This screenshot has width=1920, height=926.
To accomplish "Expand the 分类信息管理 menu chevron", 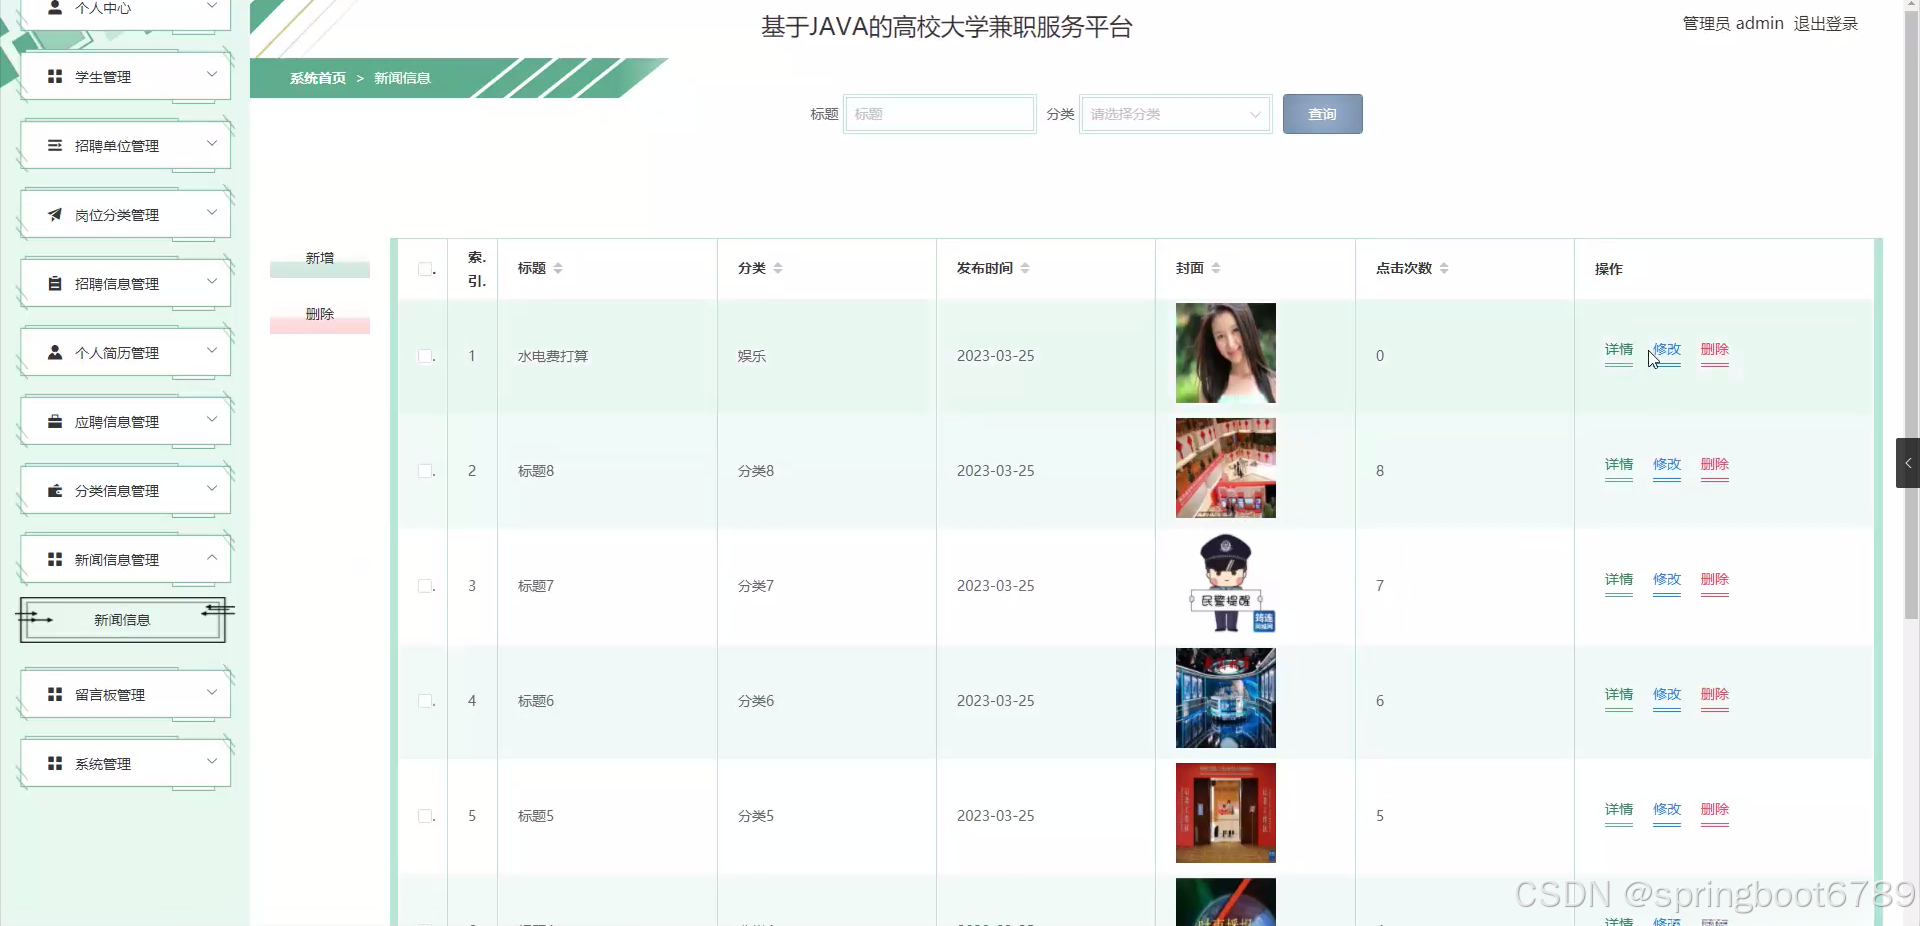I will tap(212, 489).
